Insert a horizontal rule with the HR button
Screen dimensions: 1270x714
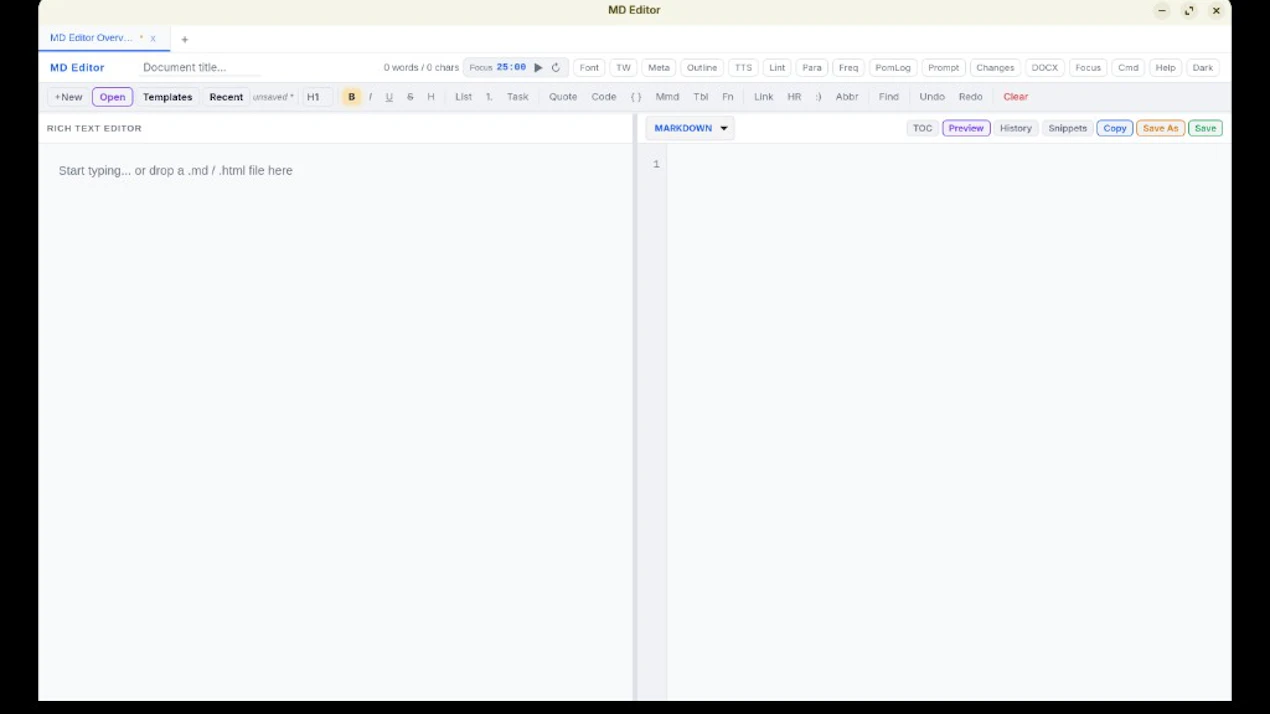794,97
